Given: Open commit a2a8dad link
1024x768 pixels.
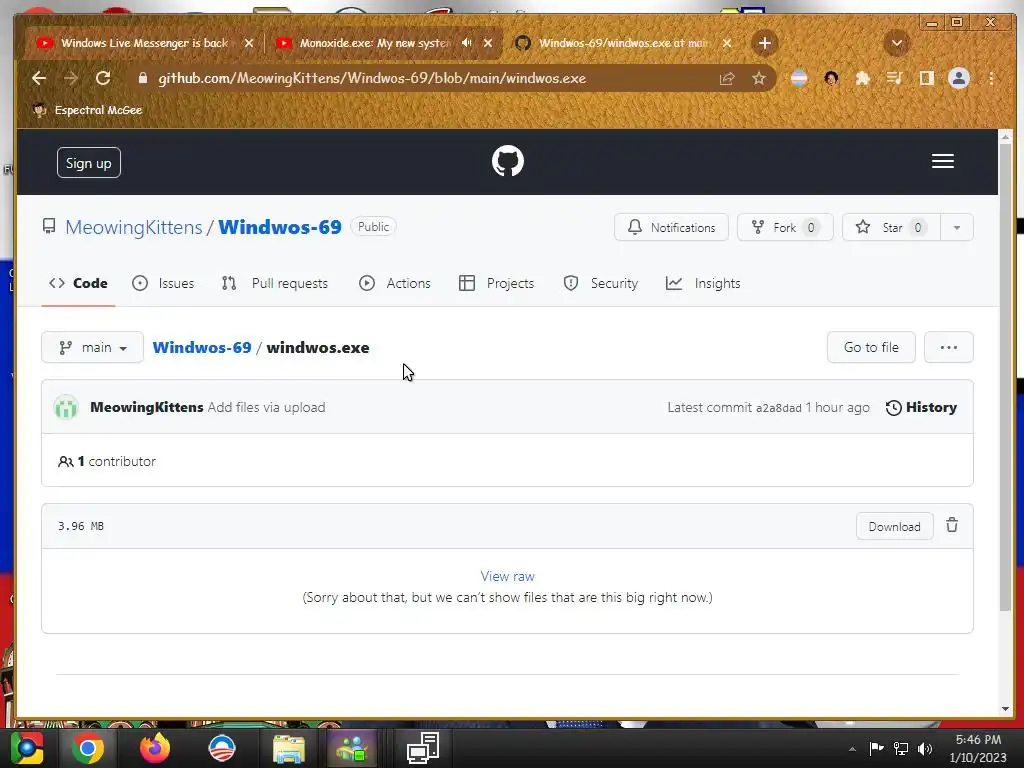Looking at the screenshot, I should pos(778,408).
